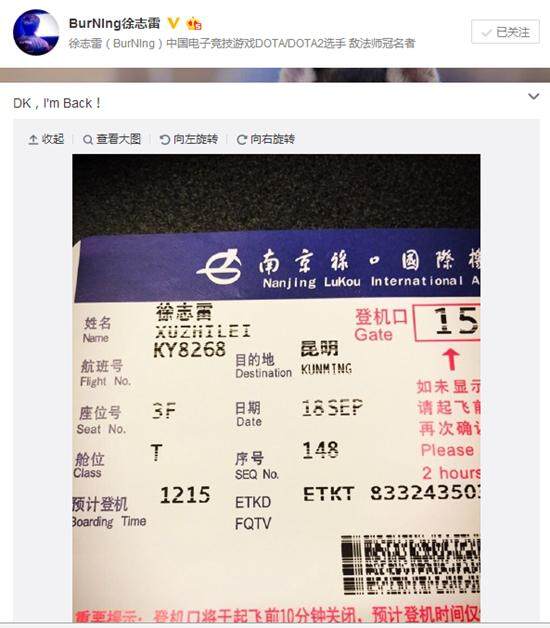Click the counterclockwise rotate arrow icon

click(x=165, y=139)
